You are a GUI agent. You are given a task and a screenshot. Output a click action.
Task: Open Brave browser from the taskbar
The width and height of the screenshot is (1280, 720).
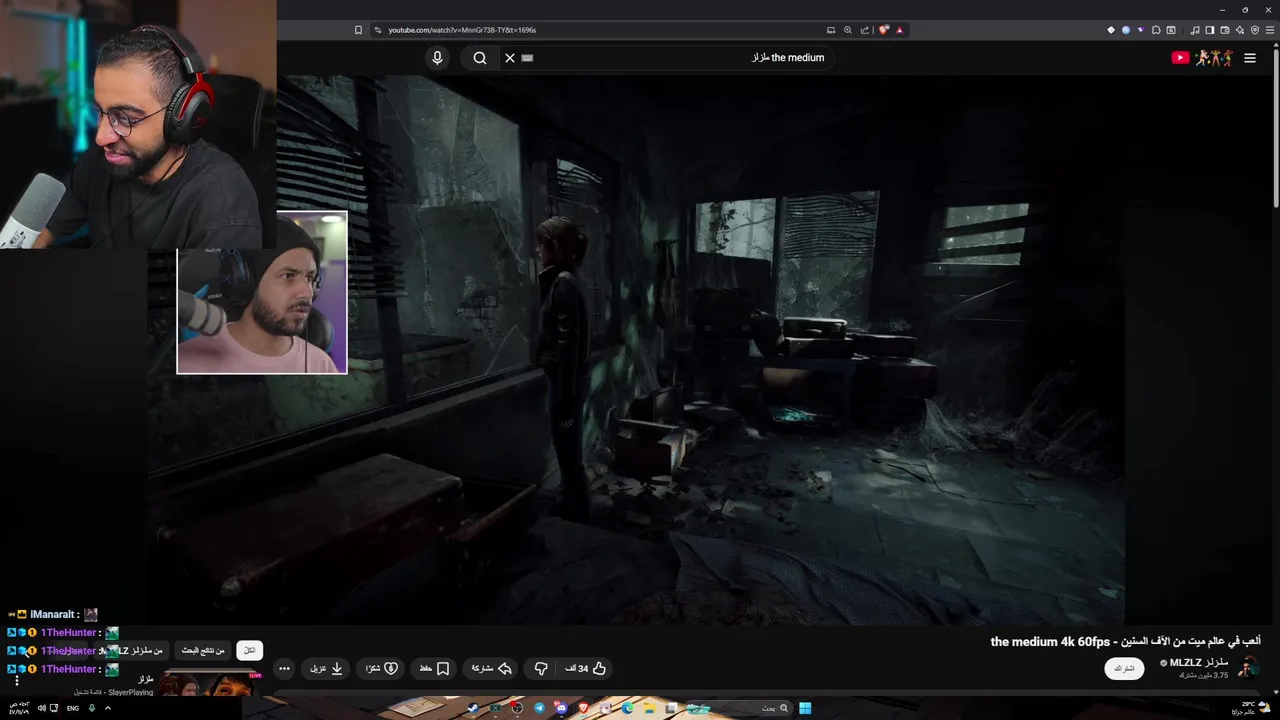pyautogui.click(x=583, y=708)
